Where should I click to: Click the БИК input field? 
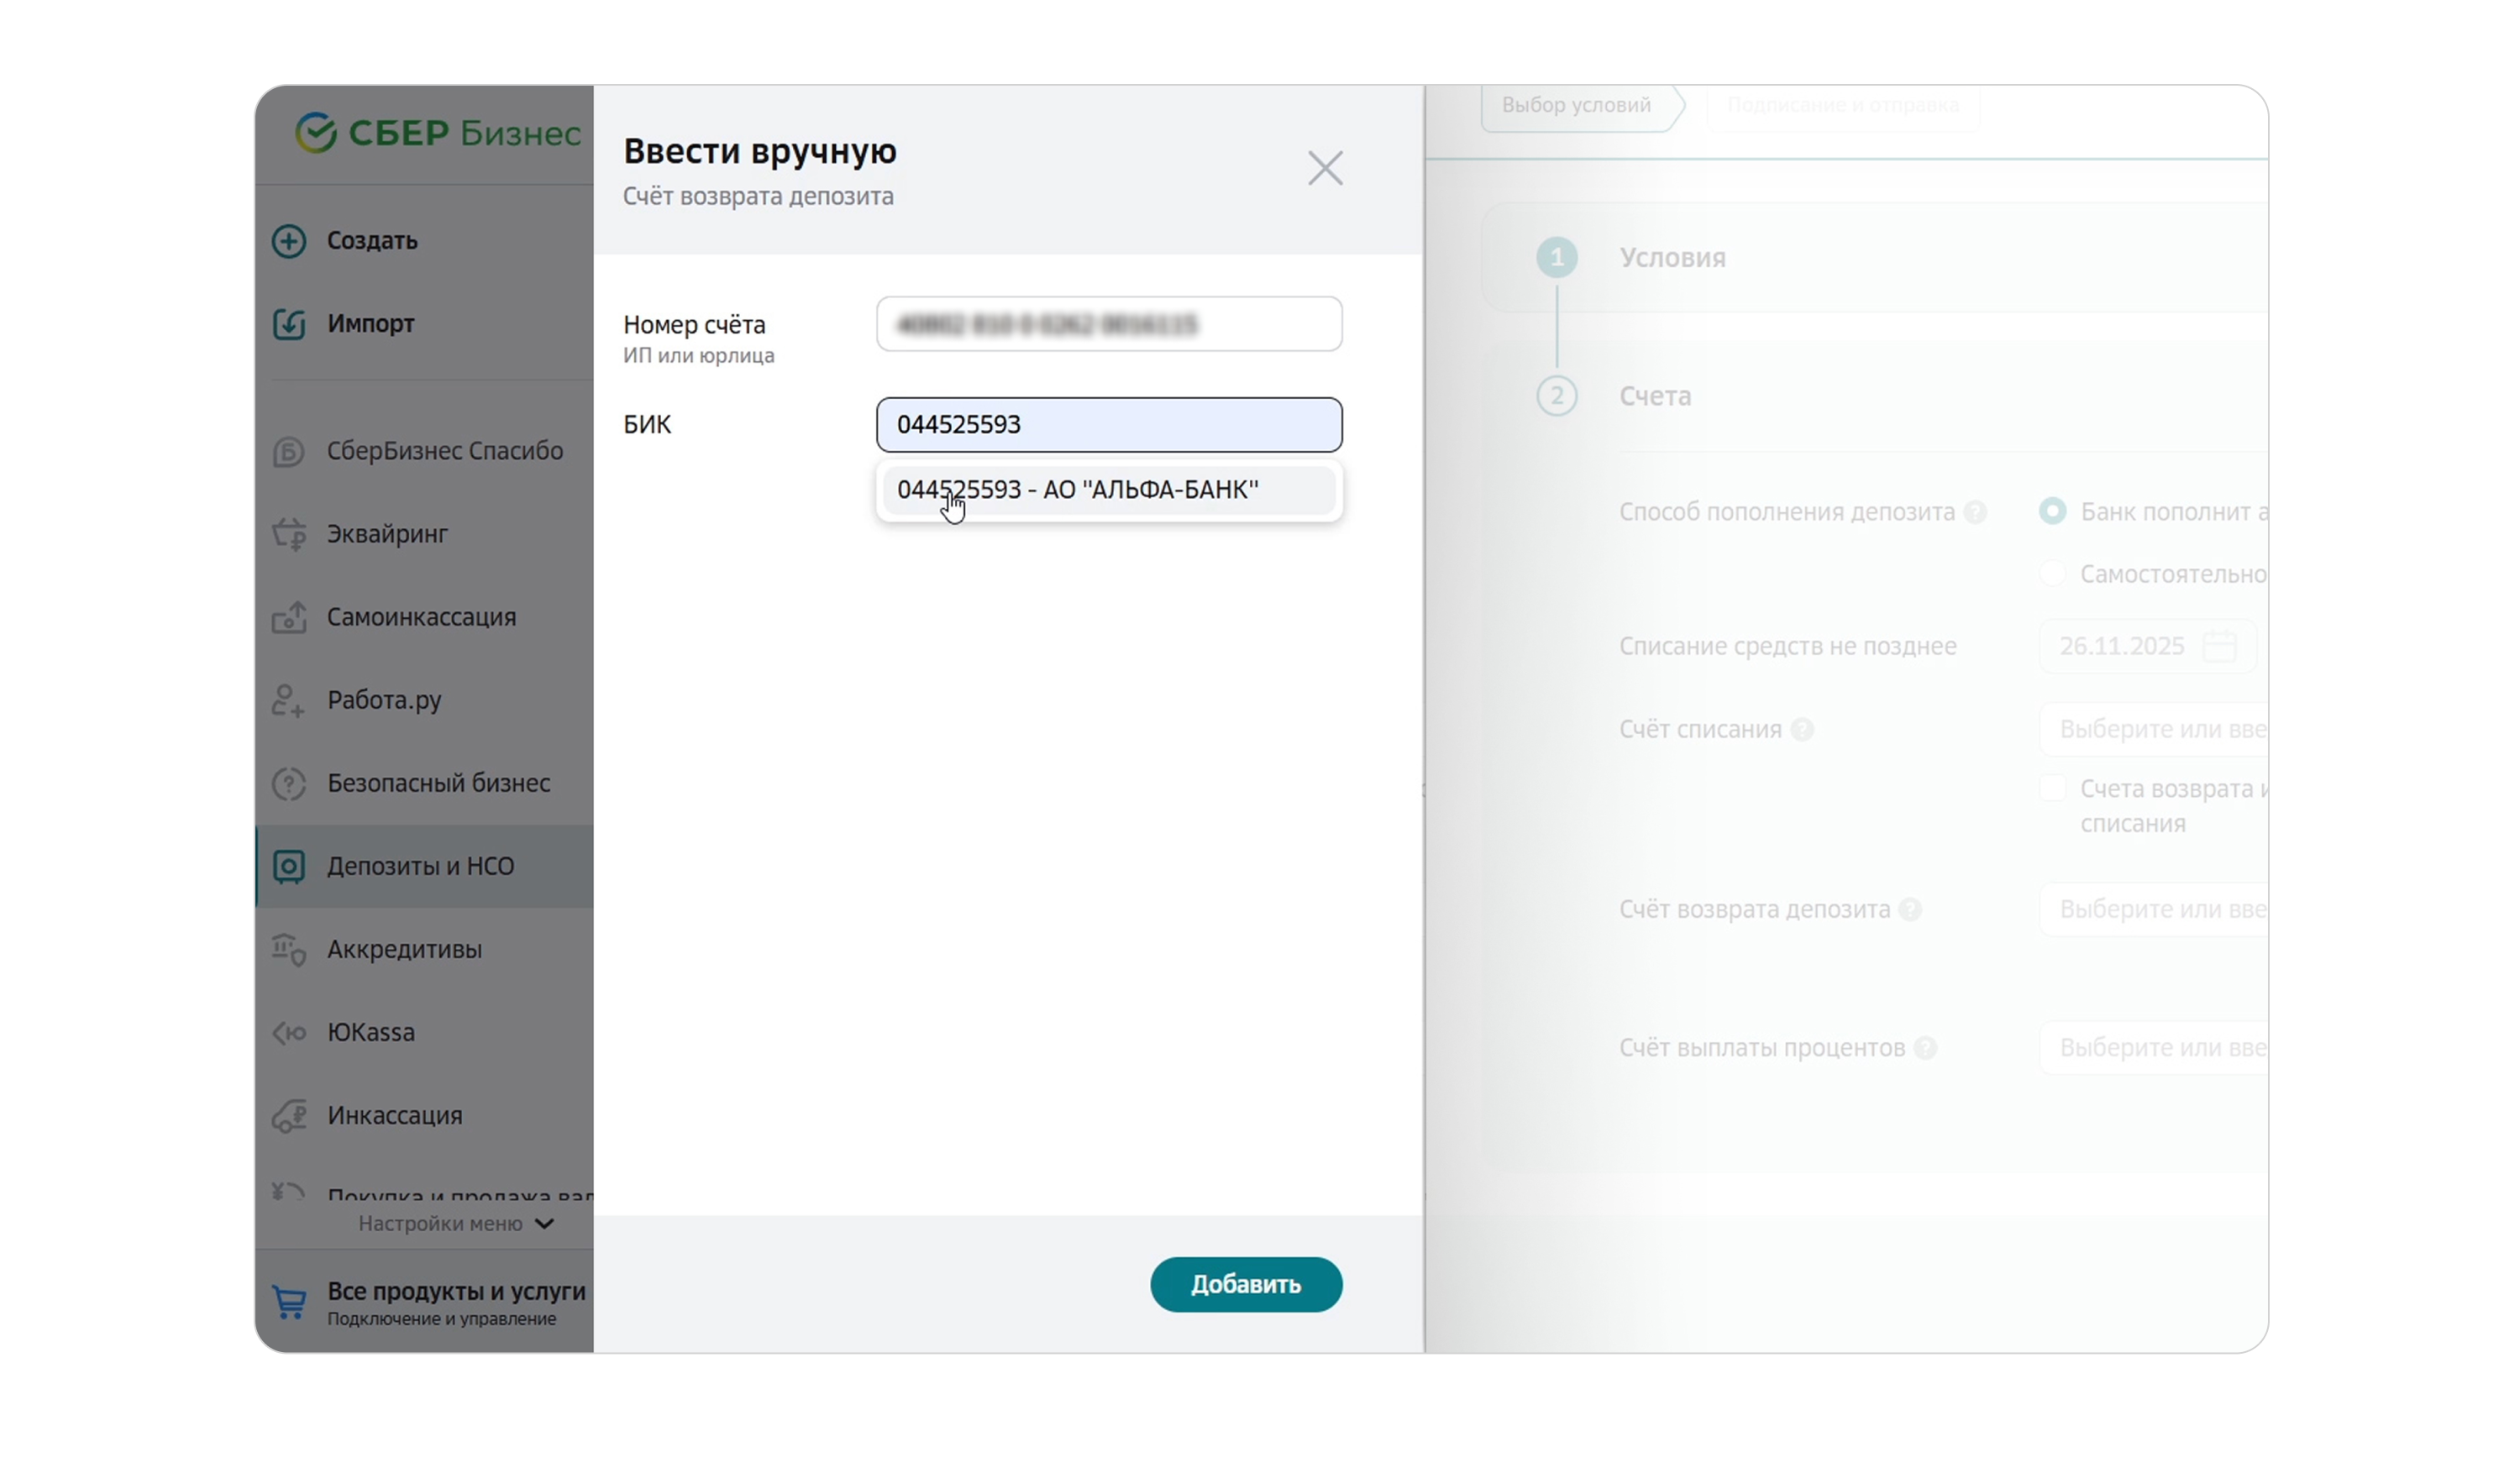1108,425
